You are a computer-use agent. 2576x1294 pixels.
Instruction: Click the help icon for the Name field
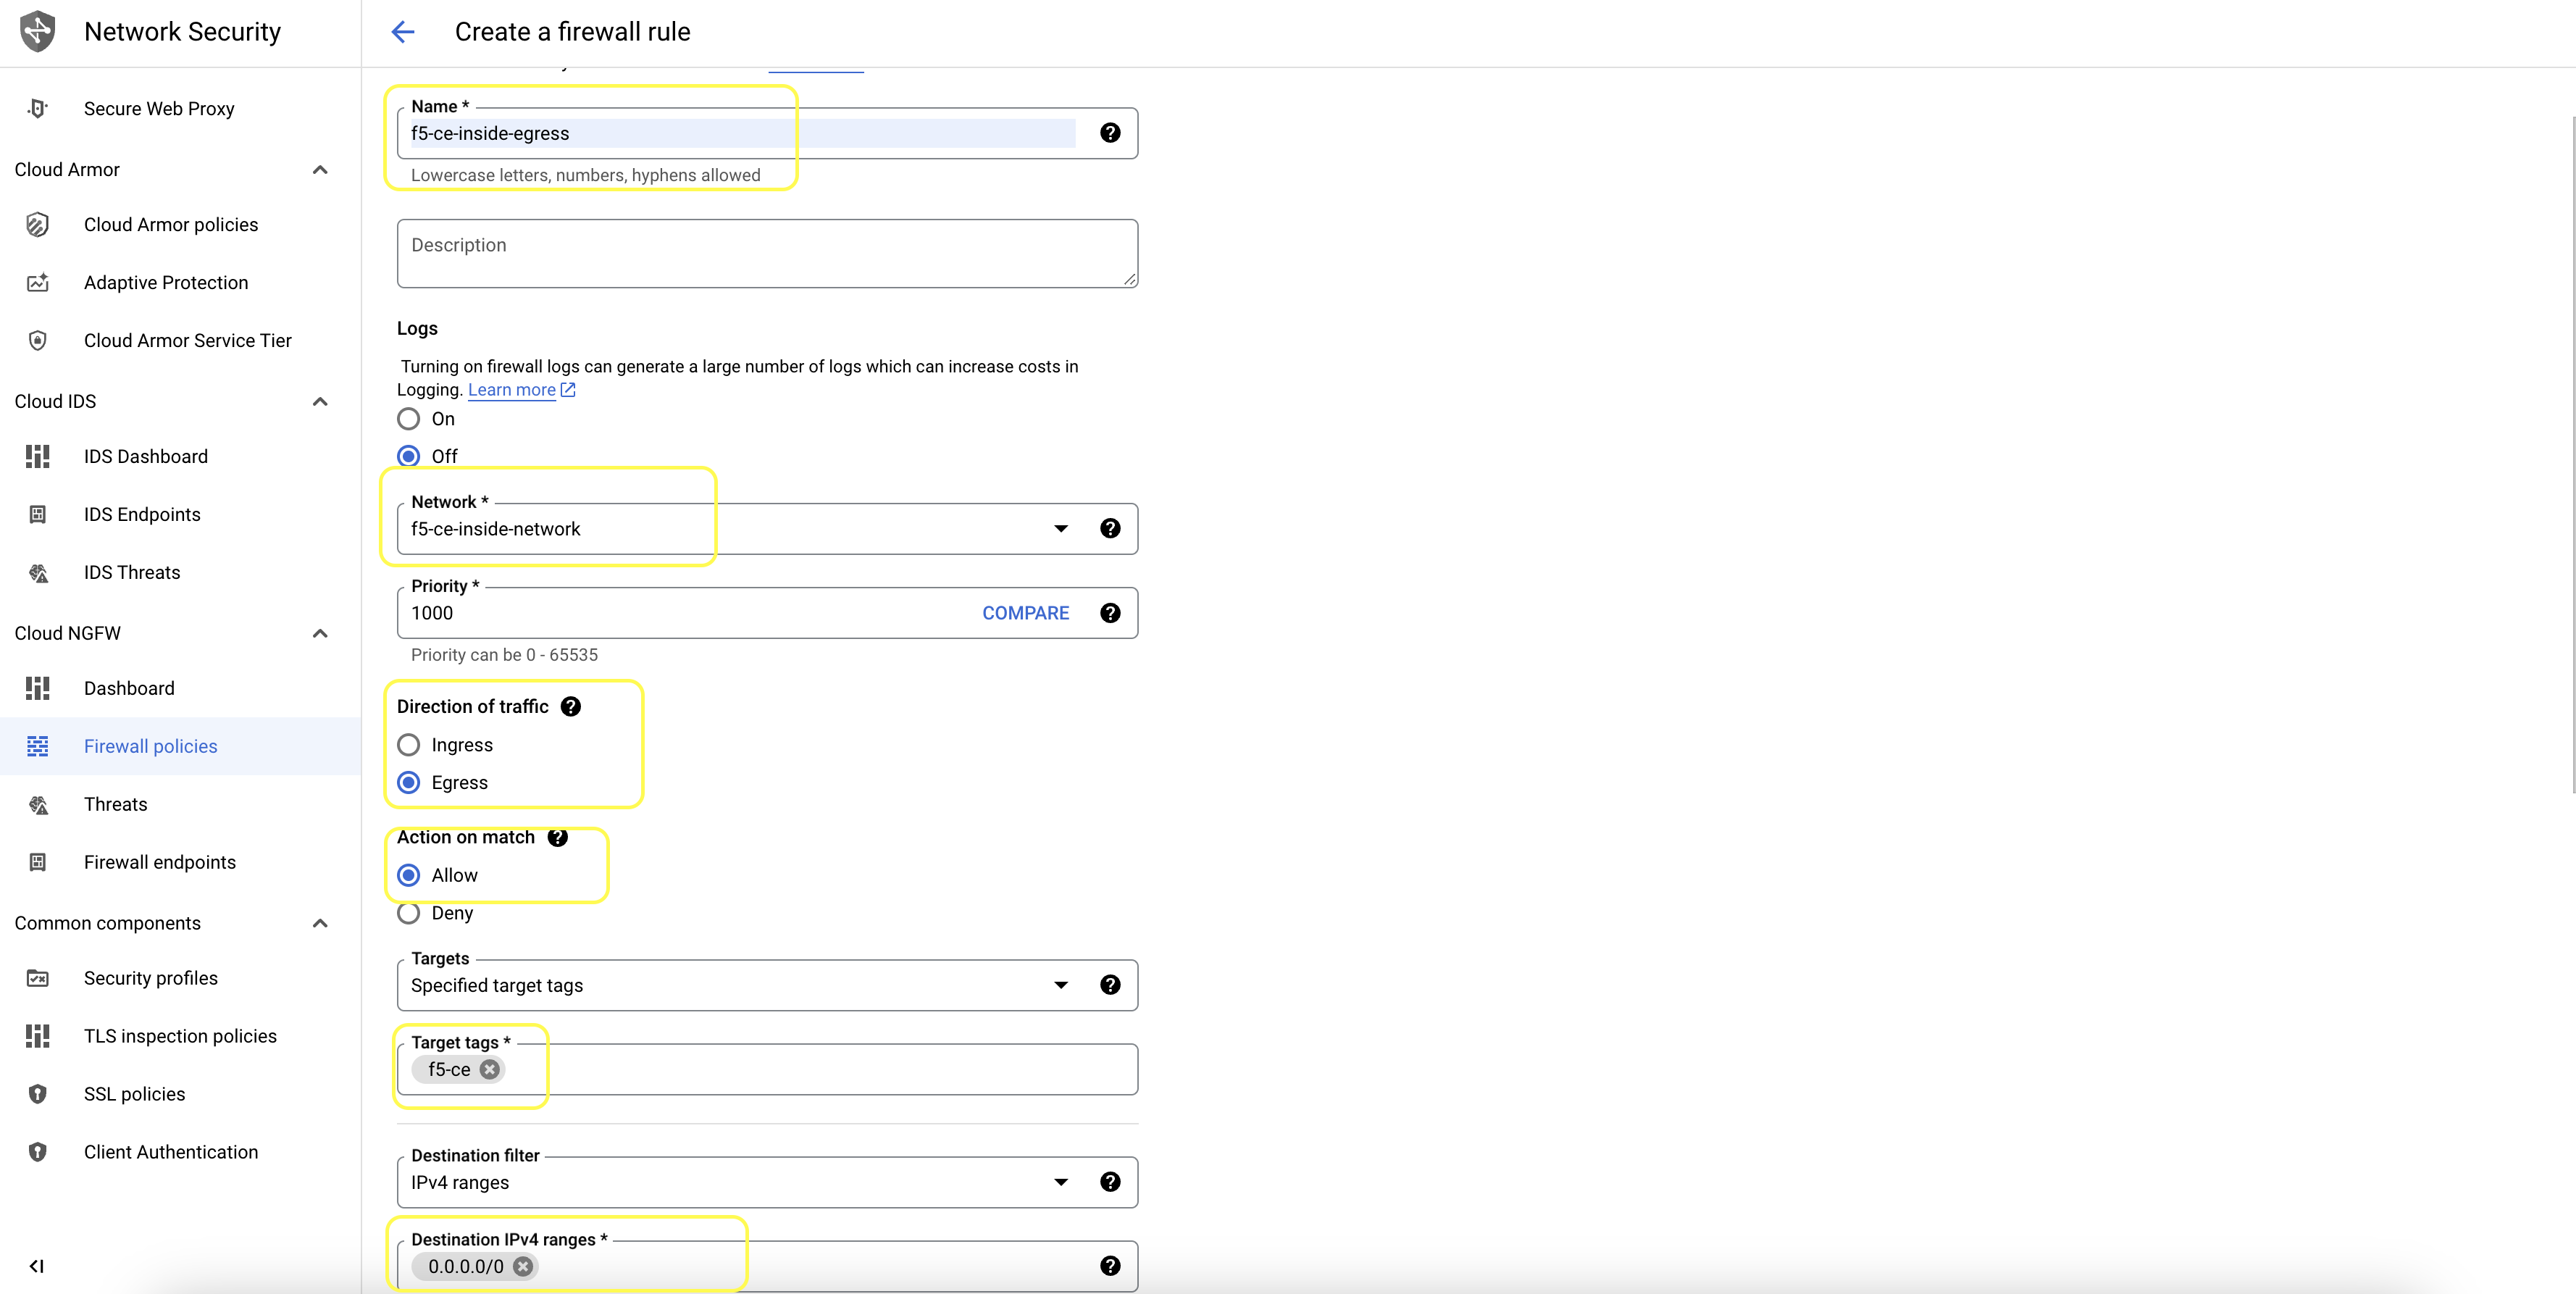pos(1110,133)
